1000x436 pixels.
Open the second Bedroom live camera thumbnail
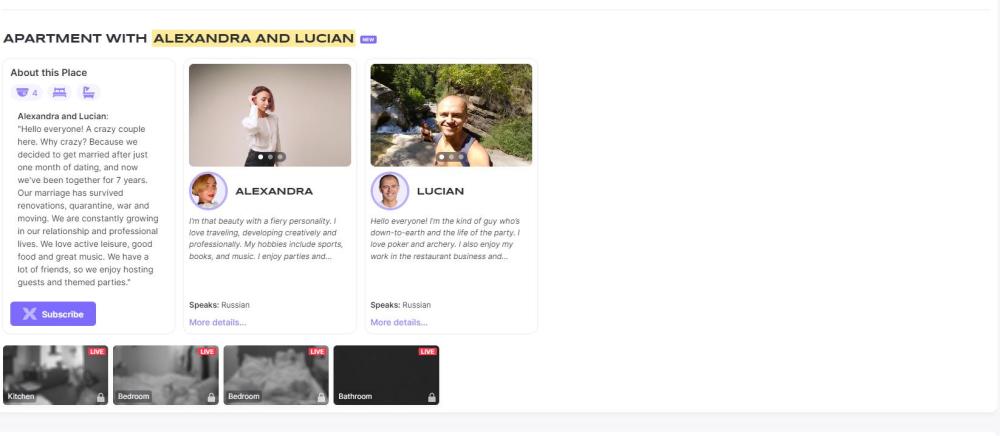(276, 375)
